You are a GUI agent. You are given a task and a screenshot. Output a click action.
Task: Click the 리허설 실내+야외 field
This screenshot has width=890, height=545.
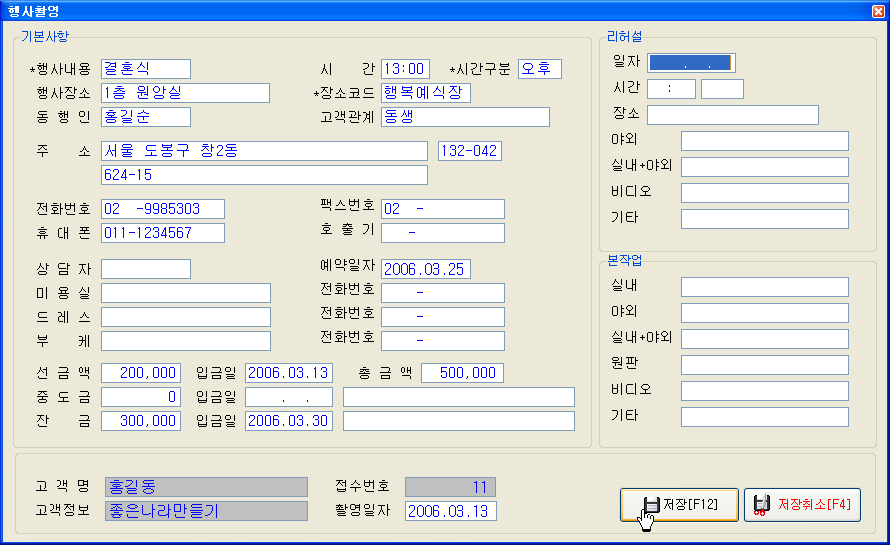point(765,167)
